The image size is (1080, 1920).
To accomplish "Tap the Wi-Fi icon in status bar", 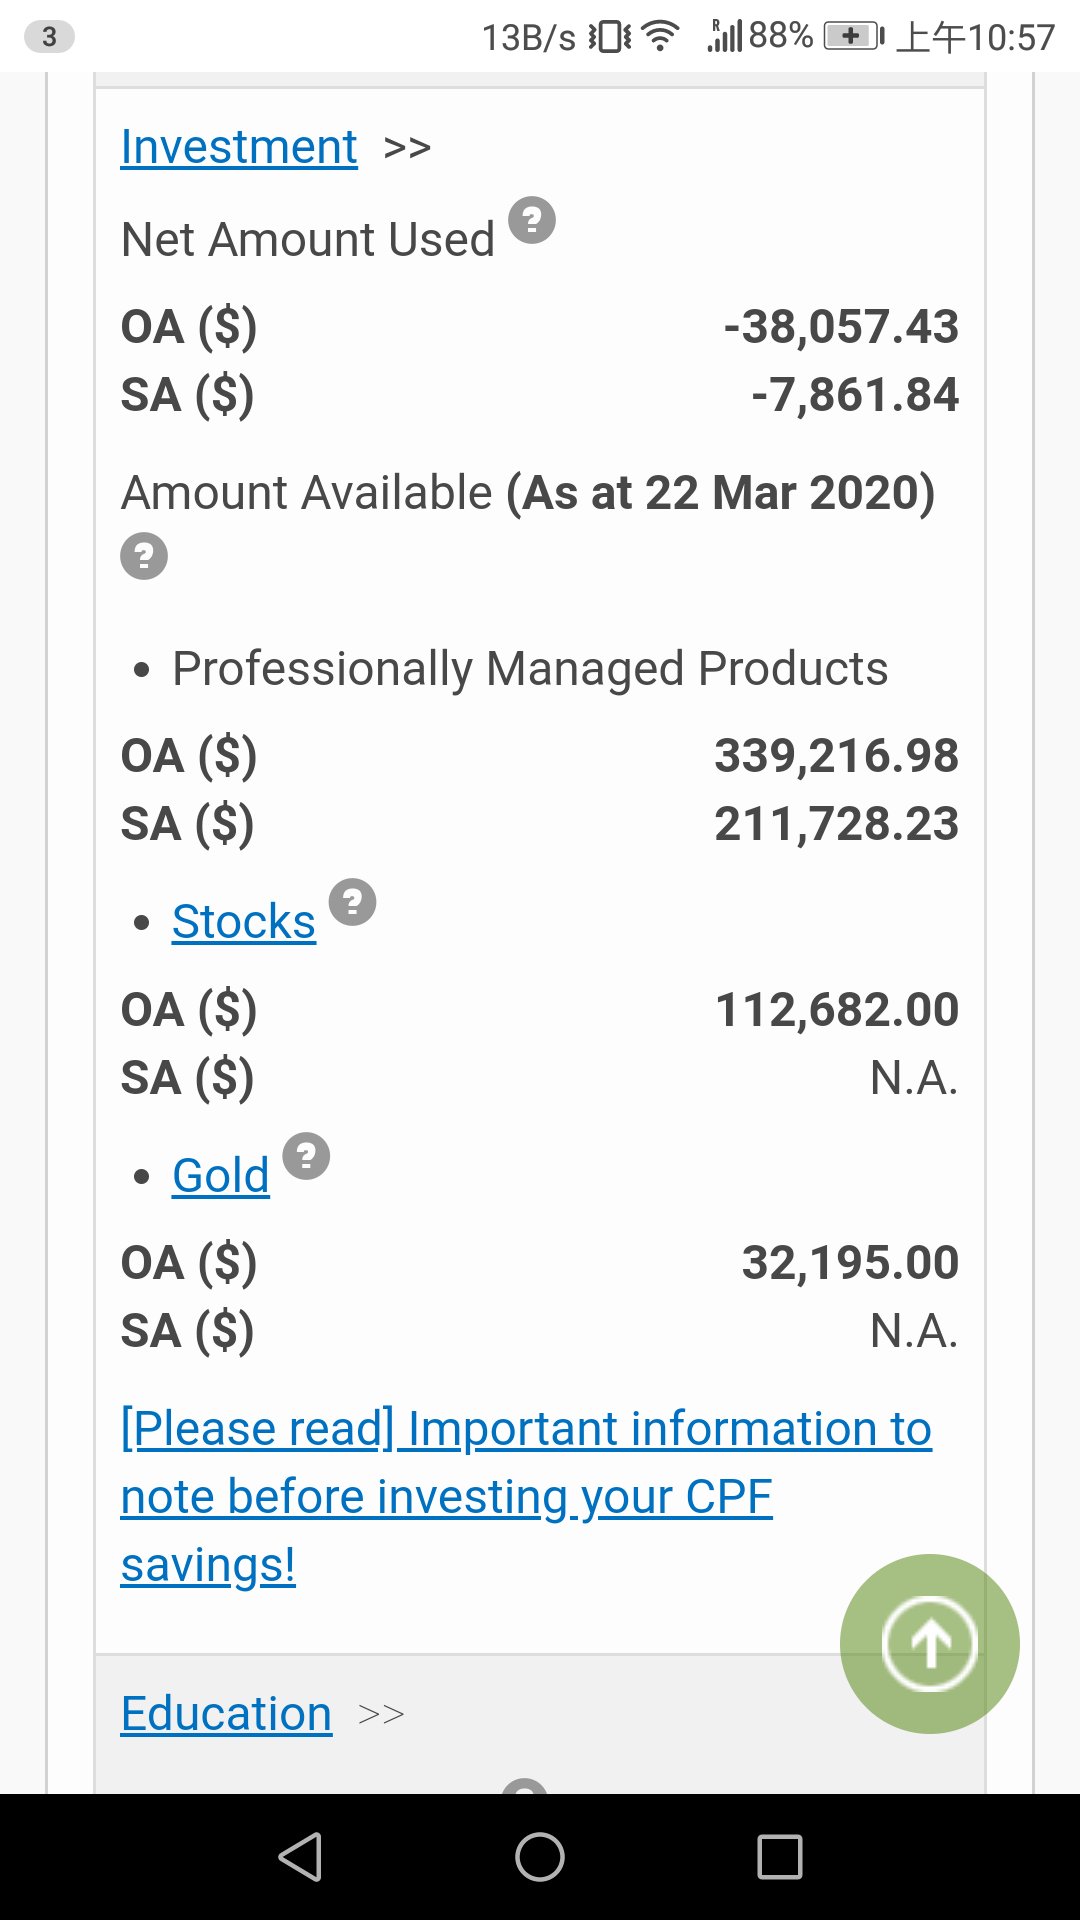I will point(660,37).
